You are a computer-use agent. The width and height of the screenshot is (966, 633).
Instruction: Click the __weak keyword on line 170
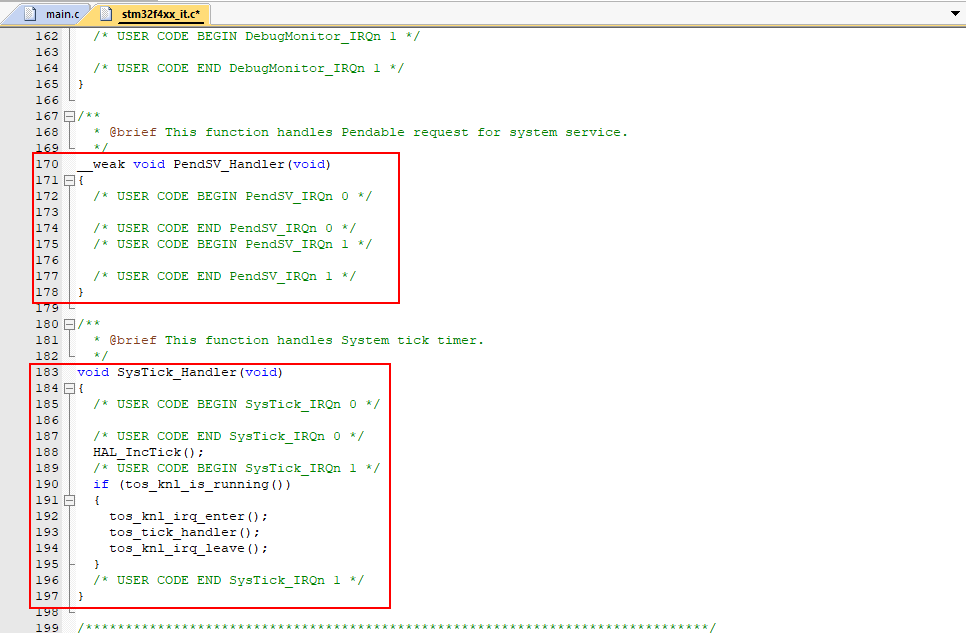pyautogui.click(x=102, y=164)
